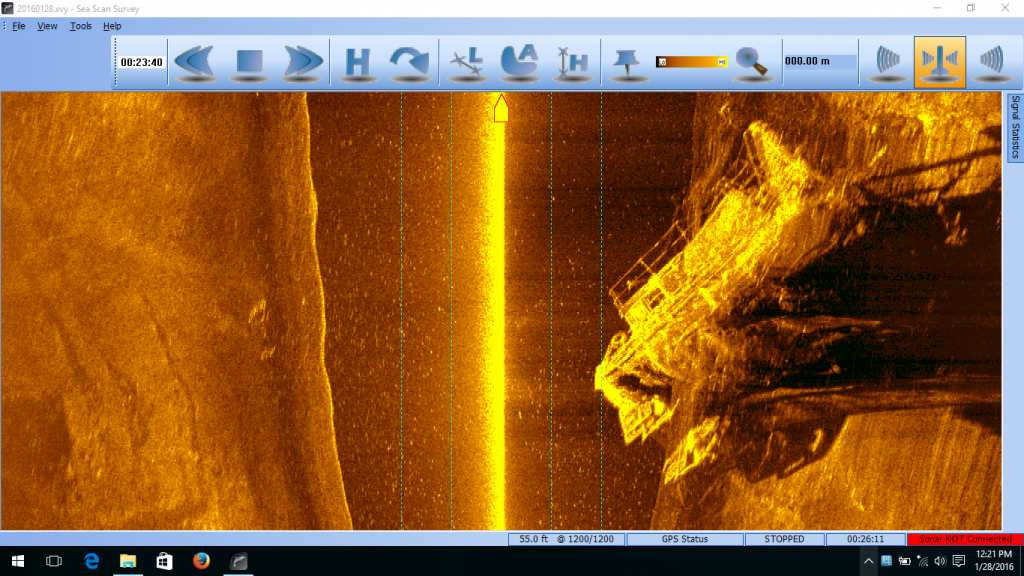Open the File menu
Viewport: 1024px width, 576px height.
tap(19, 26)
